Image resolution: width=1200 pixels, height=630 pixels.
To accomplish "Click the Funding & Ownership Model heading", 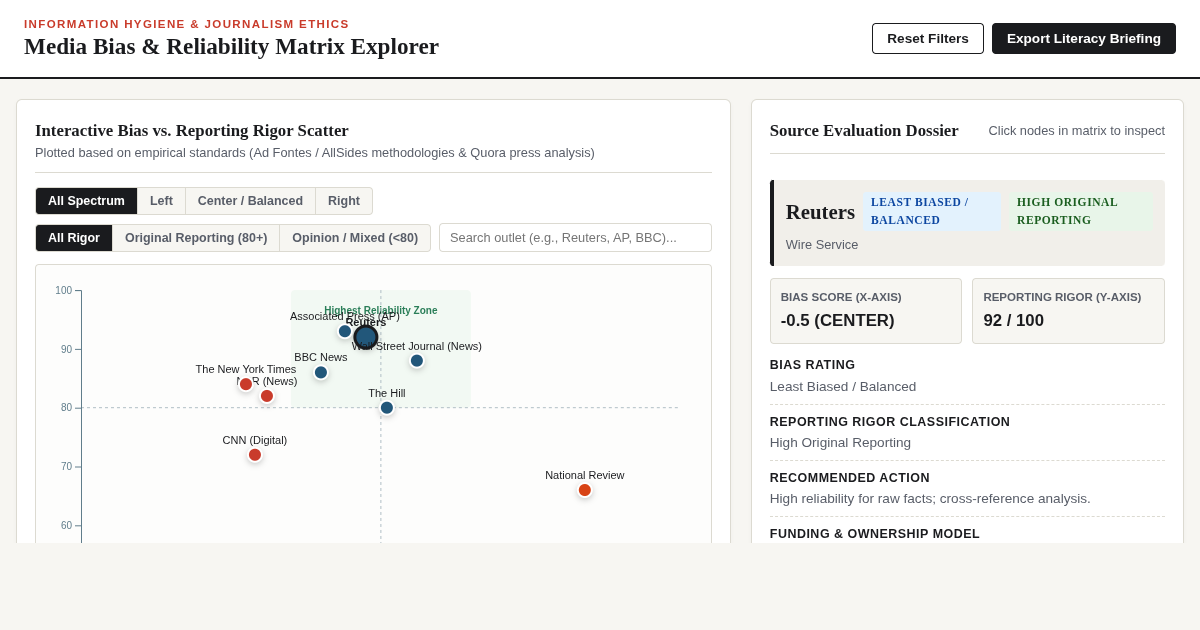I will click(x=875, y=534).
